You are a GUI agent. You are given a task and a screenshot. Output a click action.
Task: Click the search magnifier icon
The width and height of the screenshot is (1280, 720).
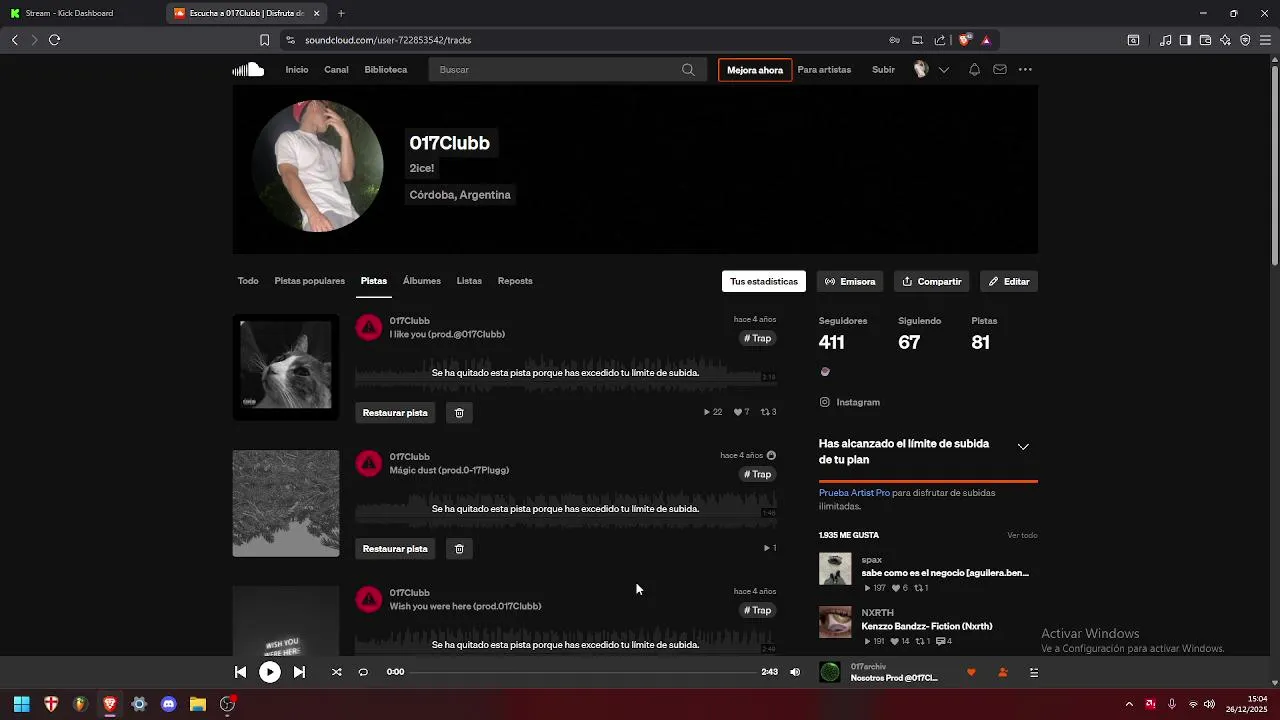pos(688,70)
